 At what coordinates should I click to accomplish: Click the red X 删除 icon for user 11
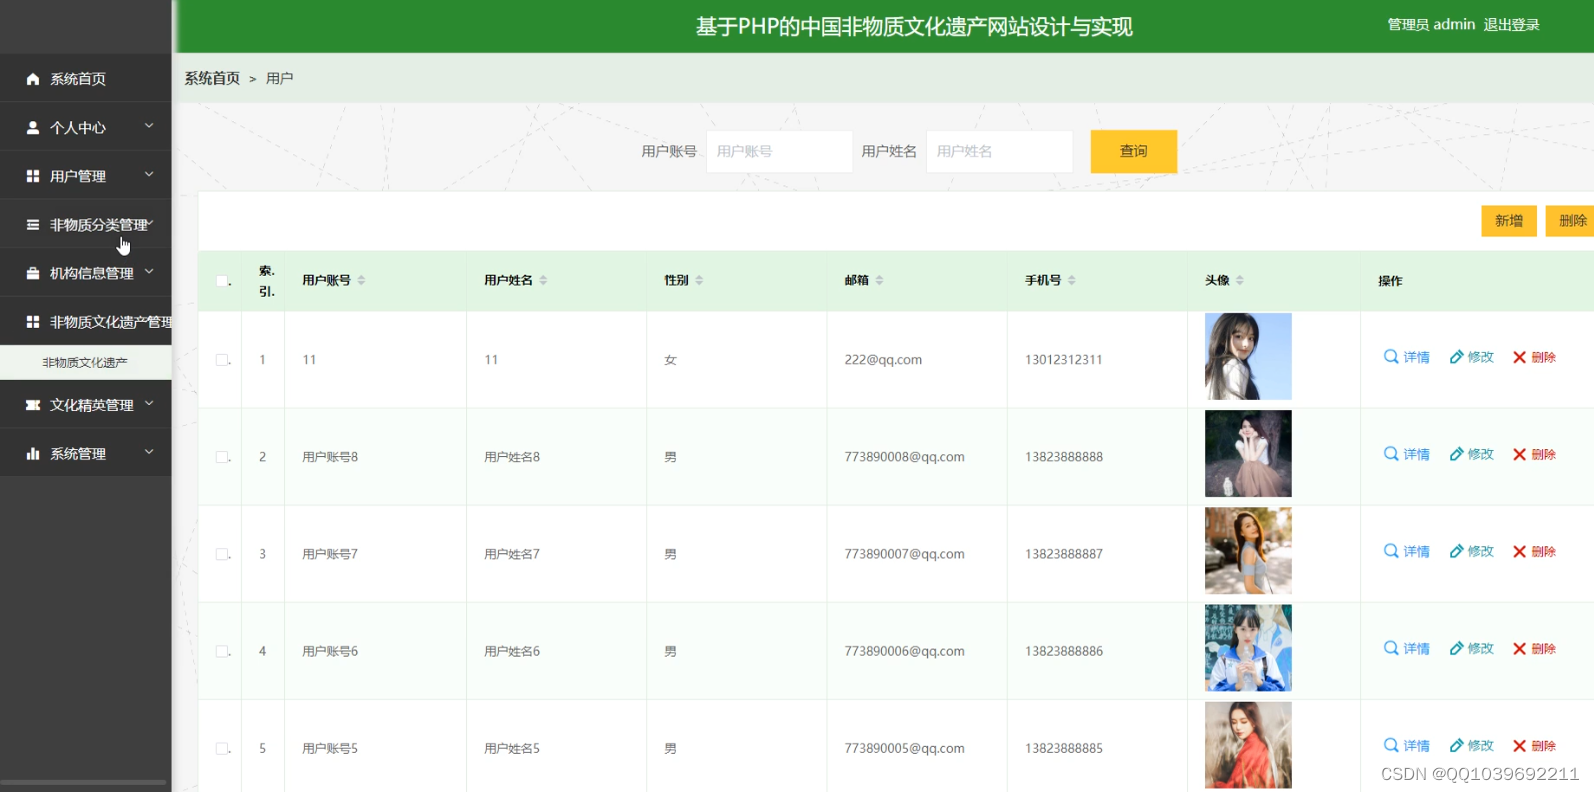point(1519,357)
